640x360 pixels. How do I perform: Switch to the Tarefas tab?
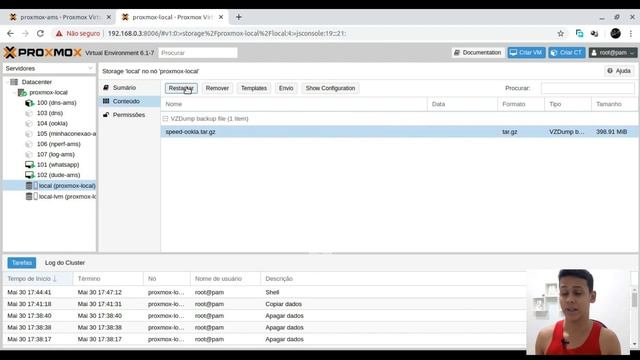tap(22, 263)
